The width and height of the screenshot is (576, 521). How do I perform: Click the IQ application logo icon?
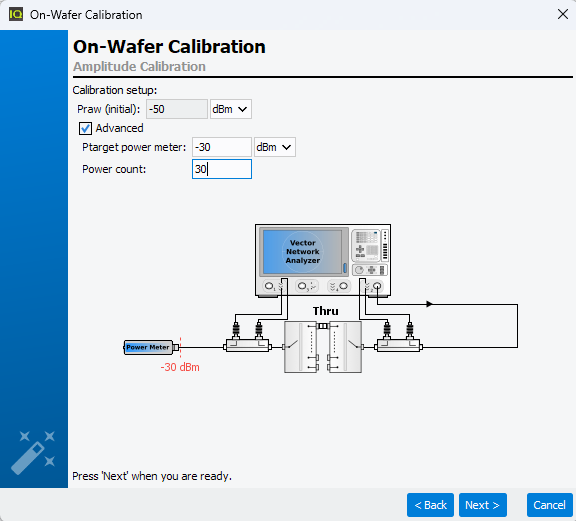[x=16, y=14]
